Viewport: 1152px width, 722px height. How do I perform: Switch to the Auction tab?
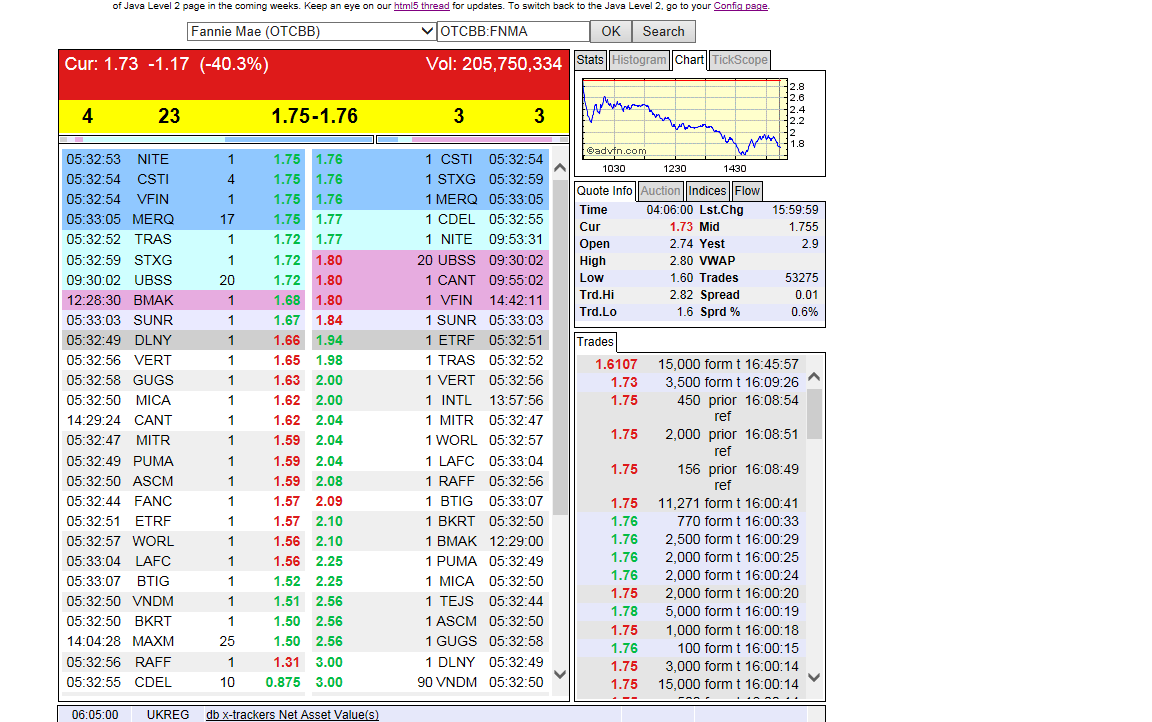tap(660, 191)
